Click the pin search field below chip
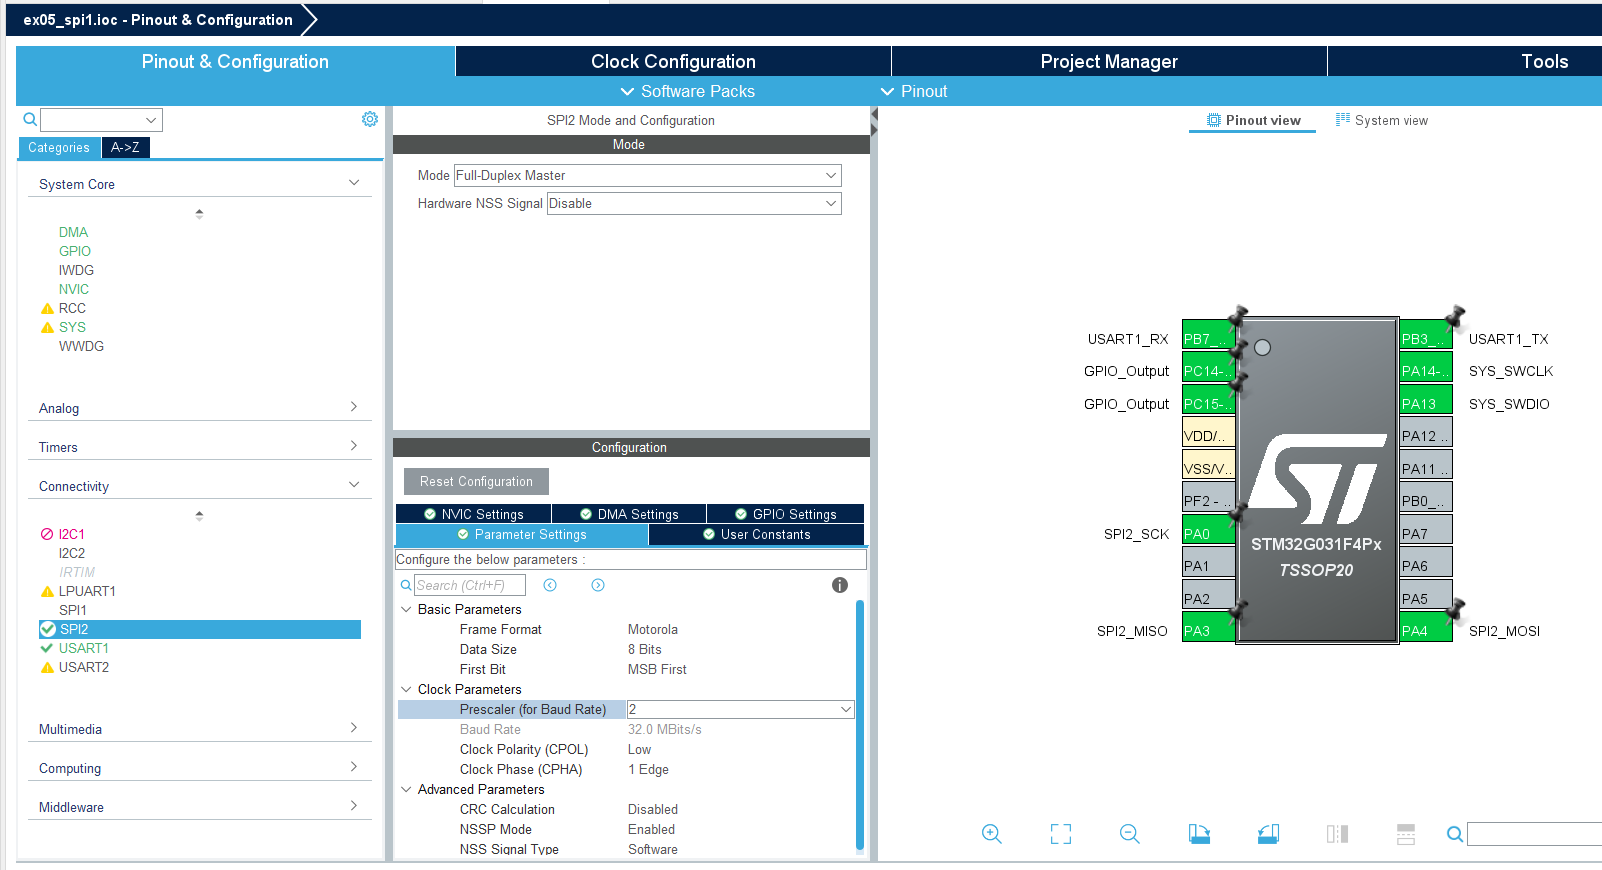Viewport: 1602px width, 870px height. pyautogui.click(x=1534, y=834)
